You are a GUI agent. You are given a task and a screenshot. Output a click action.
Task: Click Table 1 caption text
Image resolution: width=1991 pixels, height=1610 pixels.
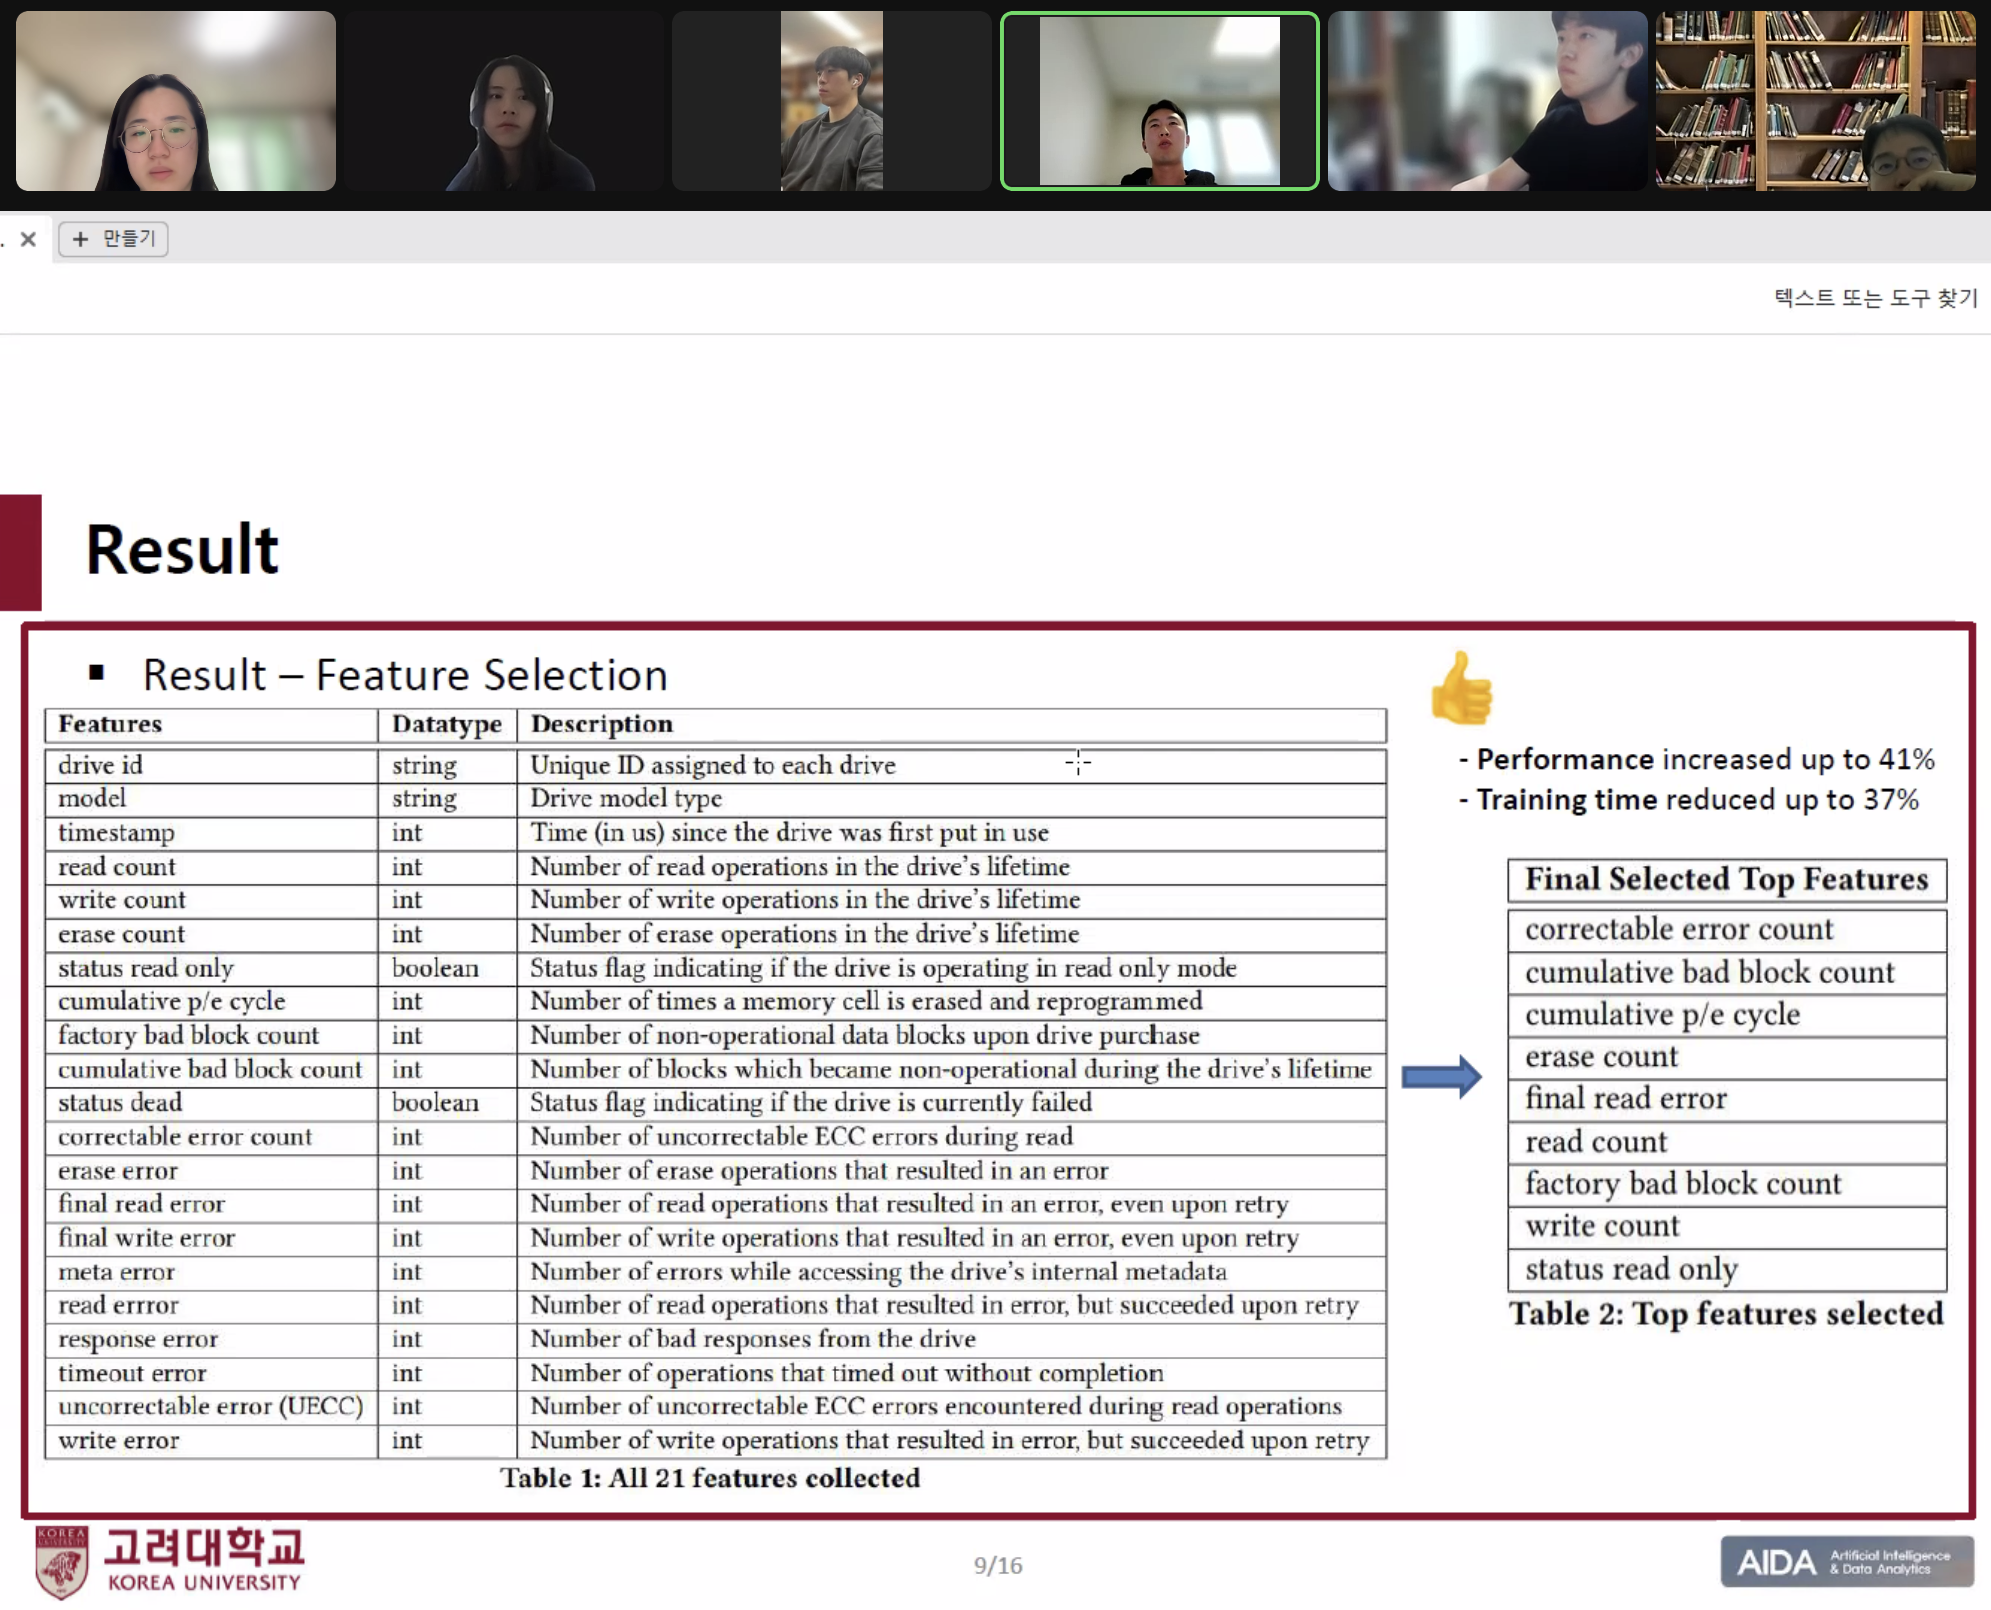[x=710, y=1478]
